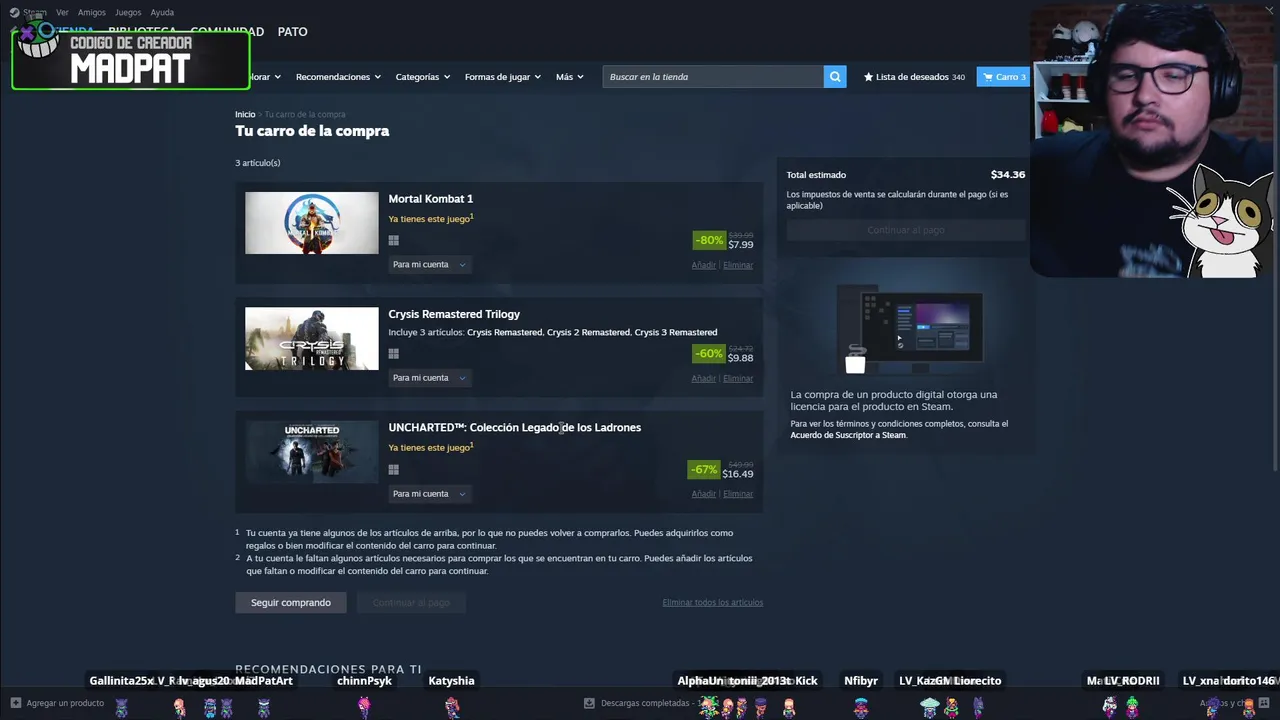The height and width of the screenshot is (720, 1280).
Task: Expand the Formas de jugar dropdown
Action: pos(503,77)
